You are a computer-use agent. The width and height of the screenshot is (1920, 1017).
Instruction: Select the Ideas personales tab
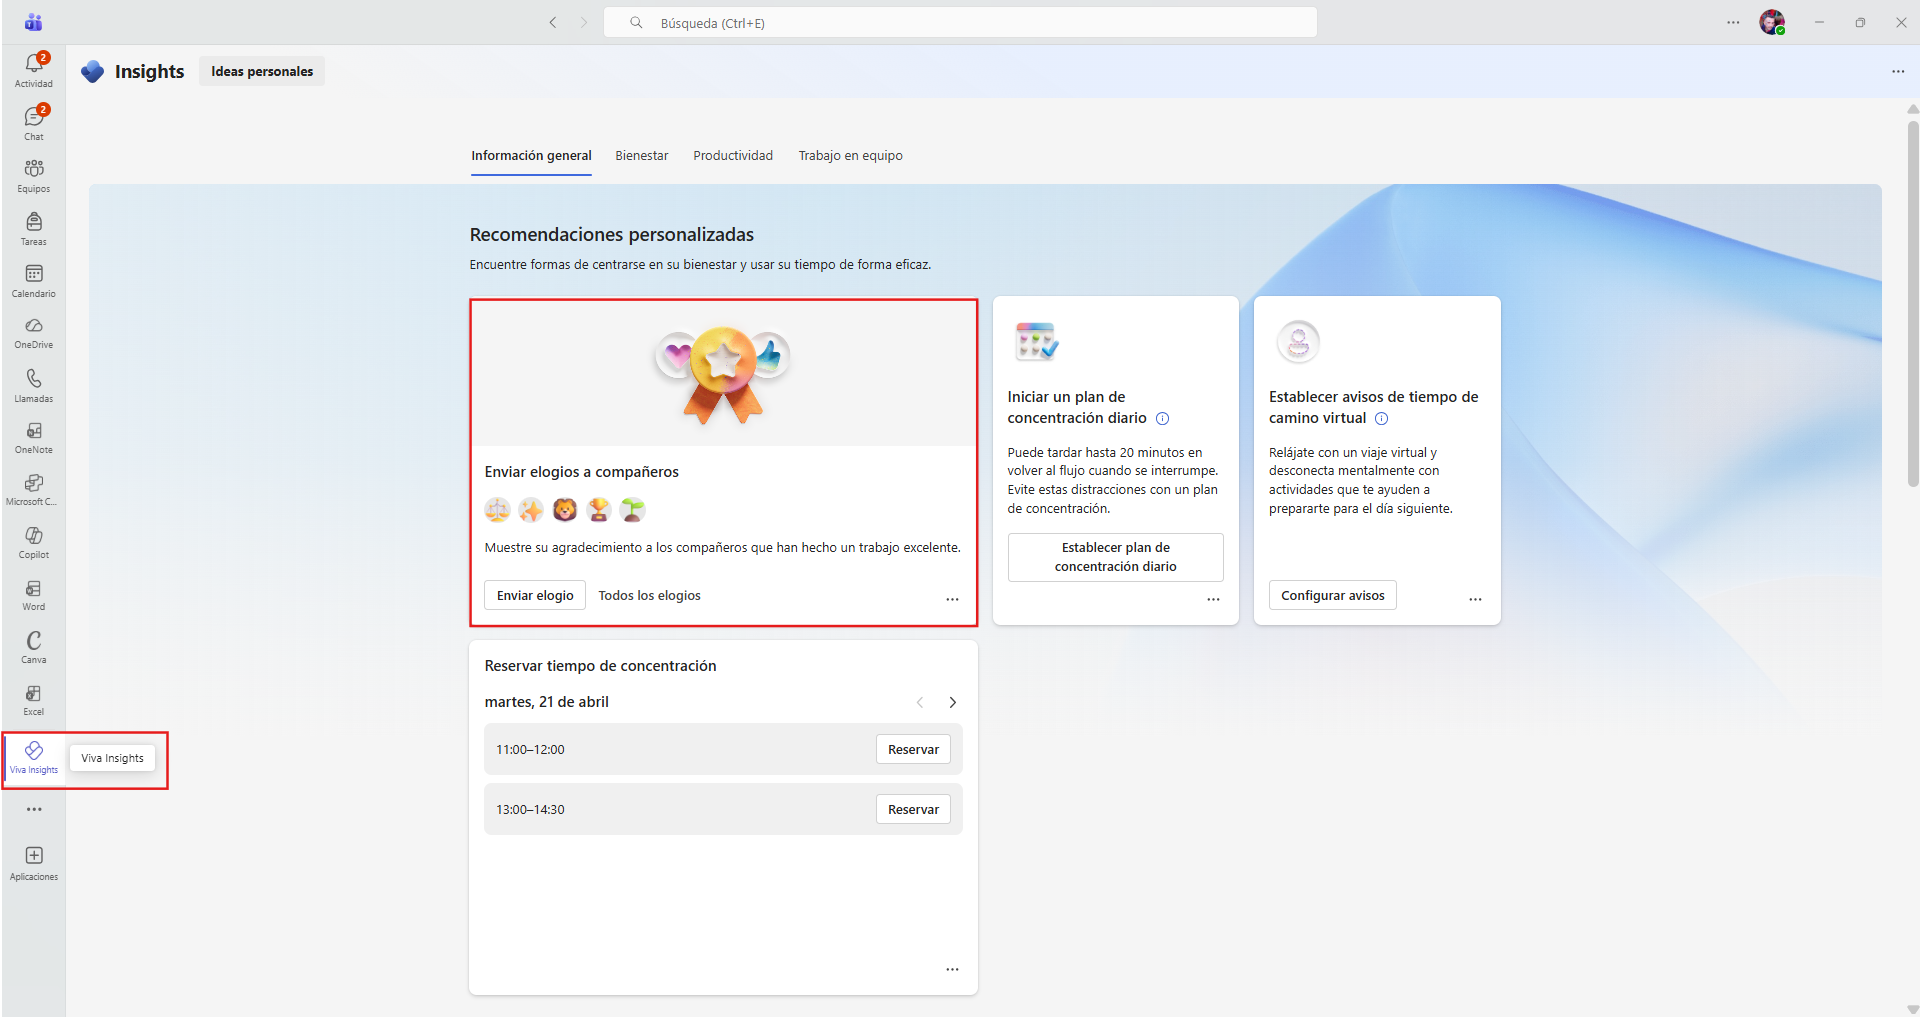[x=262, y=71]
